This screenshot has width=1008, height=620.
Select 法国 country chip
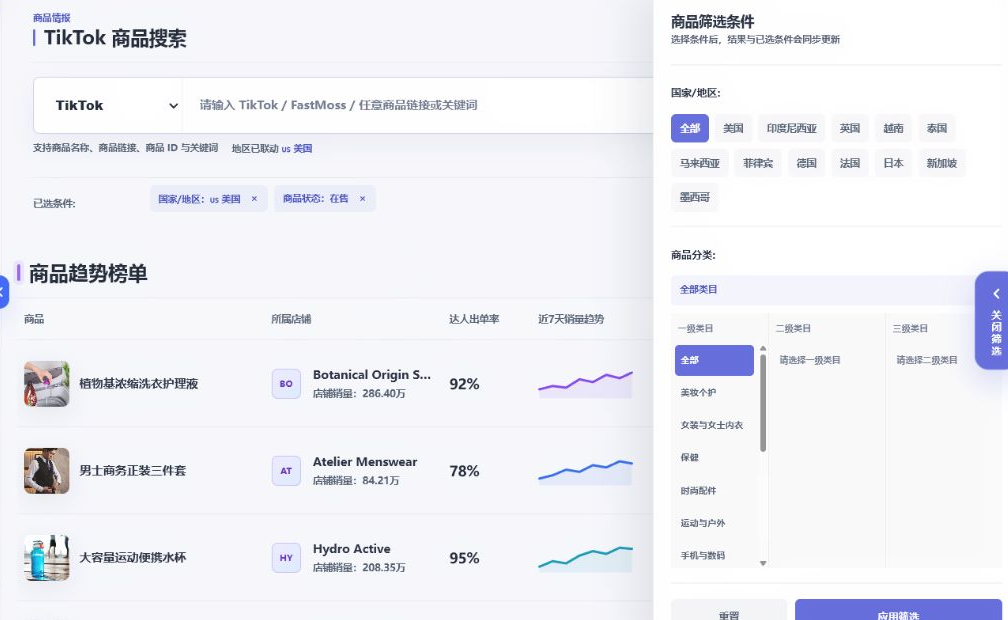(850, 163)
